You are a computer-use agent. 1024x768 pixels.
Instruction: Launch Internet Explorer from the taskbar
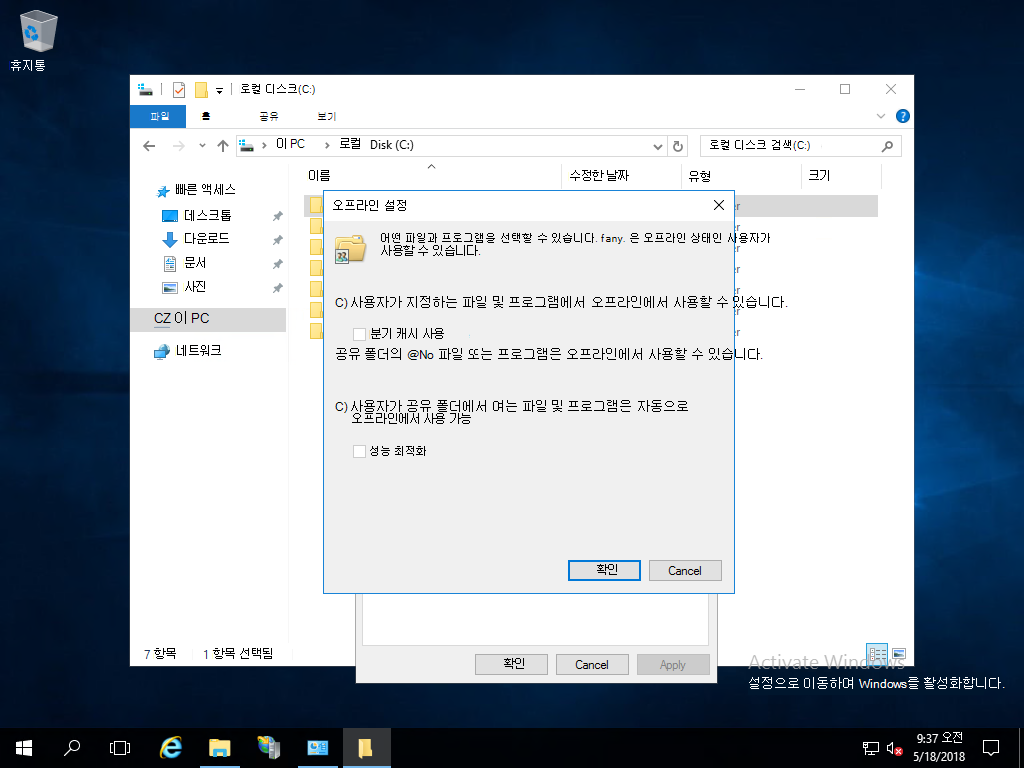click(x=170, y=747)
